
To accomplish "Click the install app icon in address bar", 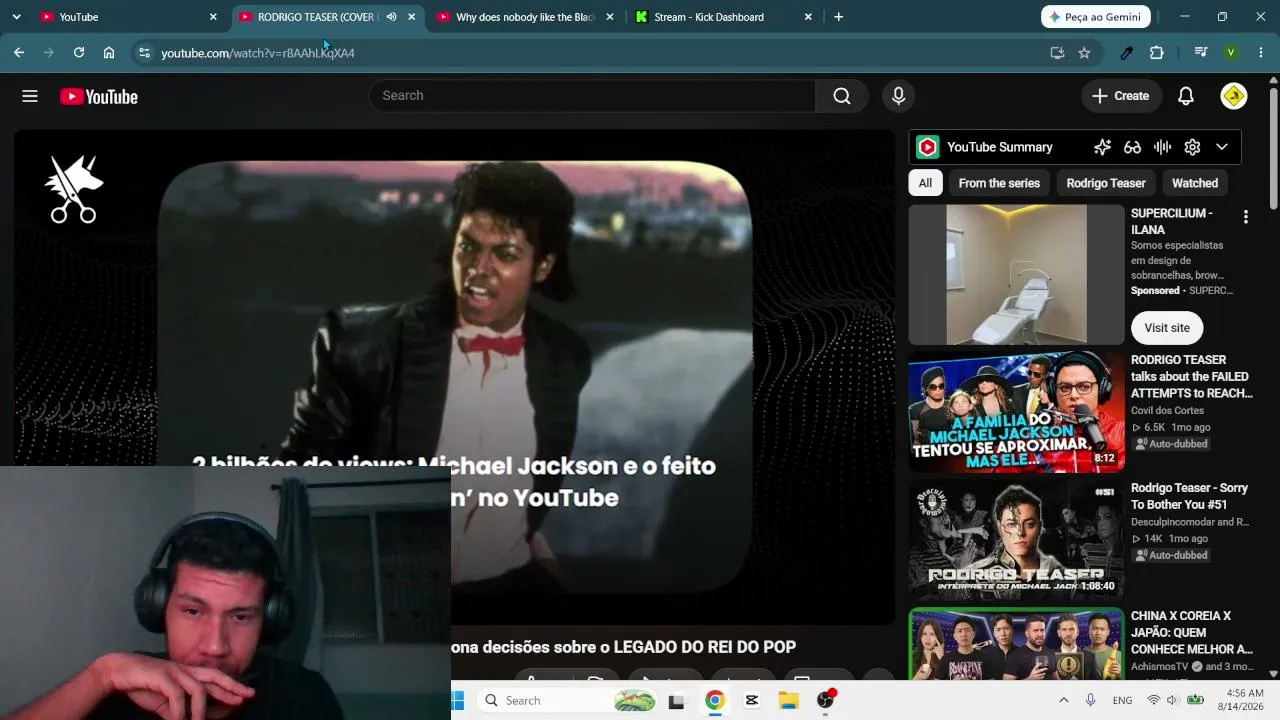I will click(x=1057, y=53).
